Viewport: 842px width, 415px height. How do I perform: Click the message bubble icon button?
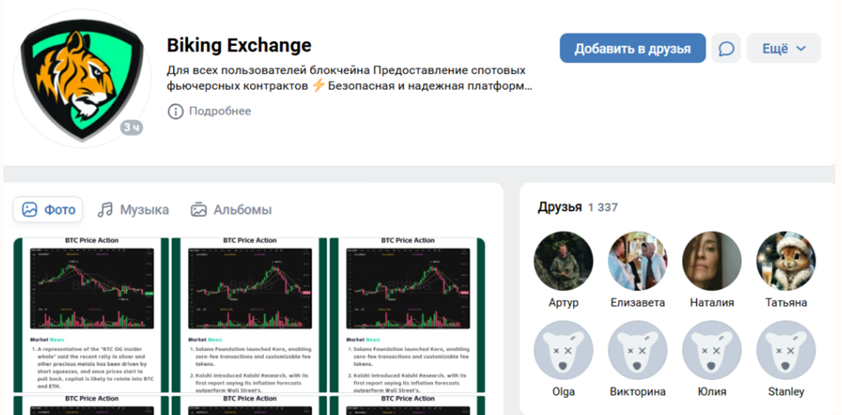coord(728,48)
